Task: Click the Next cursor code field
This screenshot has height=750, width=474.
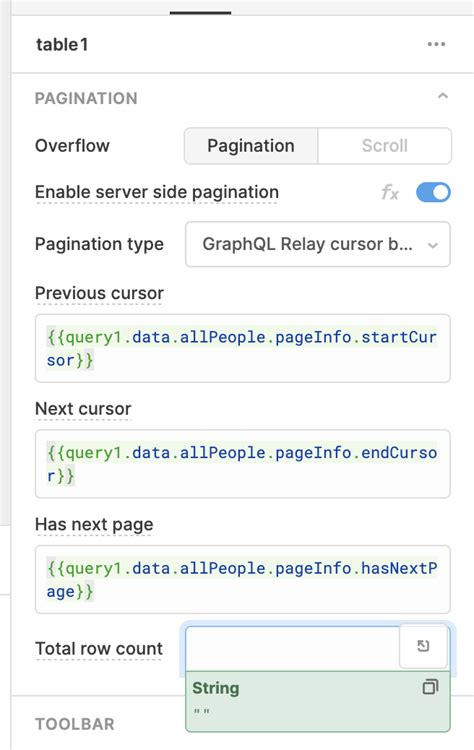Action: tap(243, 464)
